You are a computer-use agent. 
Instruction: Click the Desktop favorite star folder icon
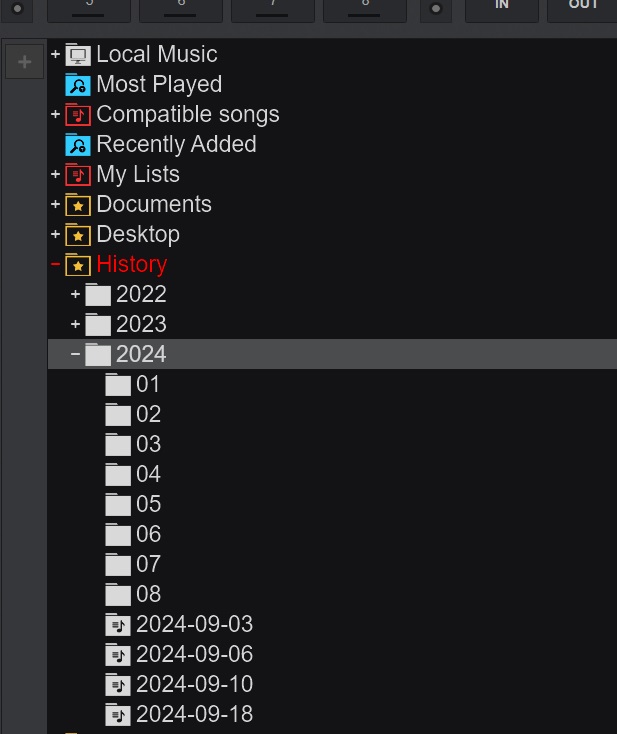click(x=78, y=235)
